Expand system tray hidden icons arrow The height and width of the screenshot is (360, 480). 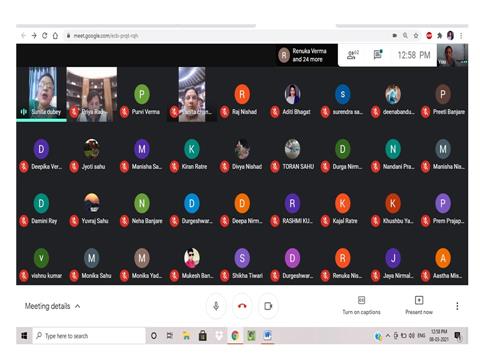(x=388, y=336)
